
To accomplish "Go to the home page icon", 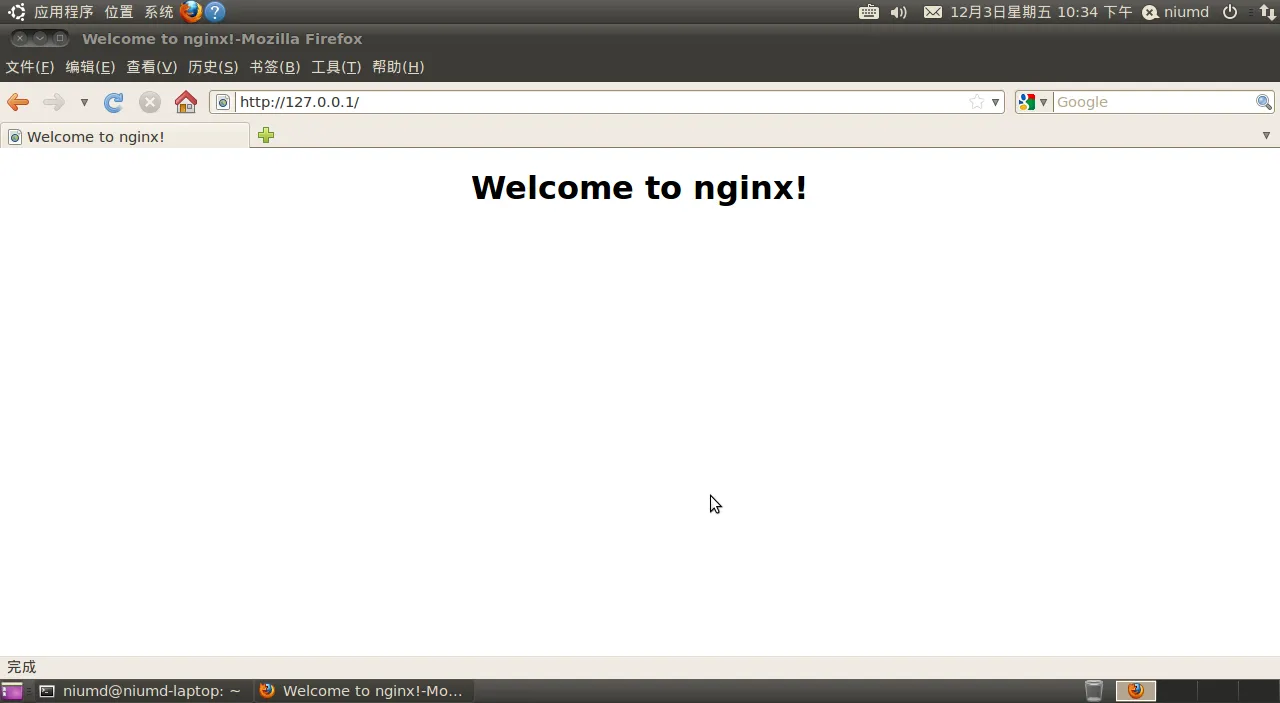I will click(x=186, y=102).
